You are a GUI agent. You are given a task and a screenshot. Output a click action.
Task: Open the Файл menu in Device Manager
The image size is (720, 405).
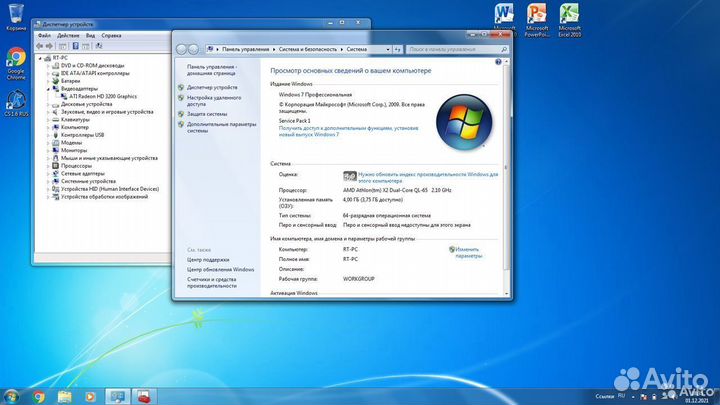coord(45,35)
